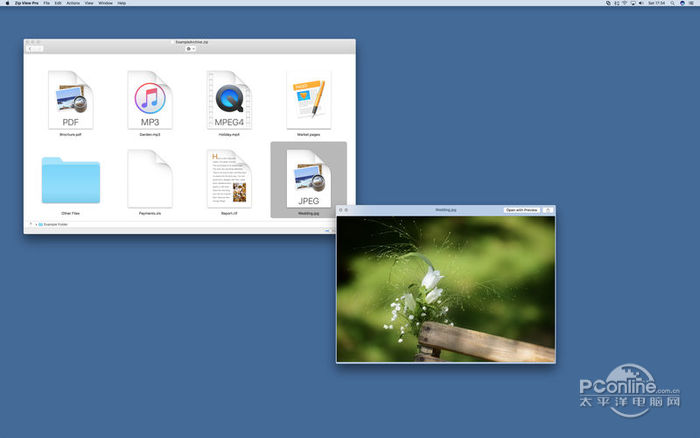Viewport: 700px width, 438px height.
Task: Click the Wi-Fi icon in menu bar
Action: tap(625, 3)
